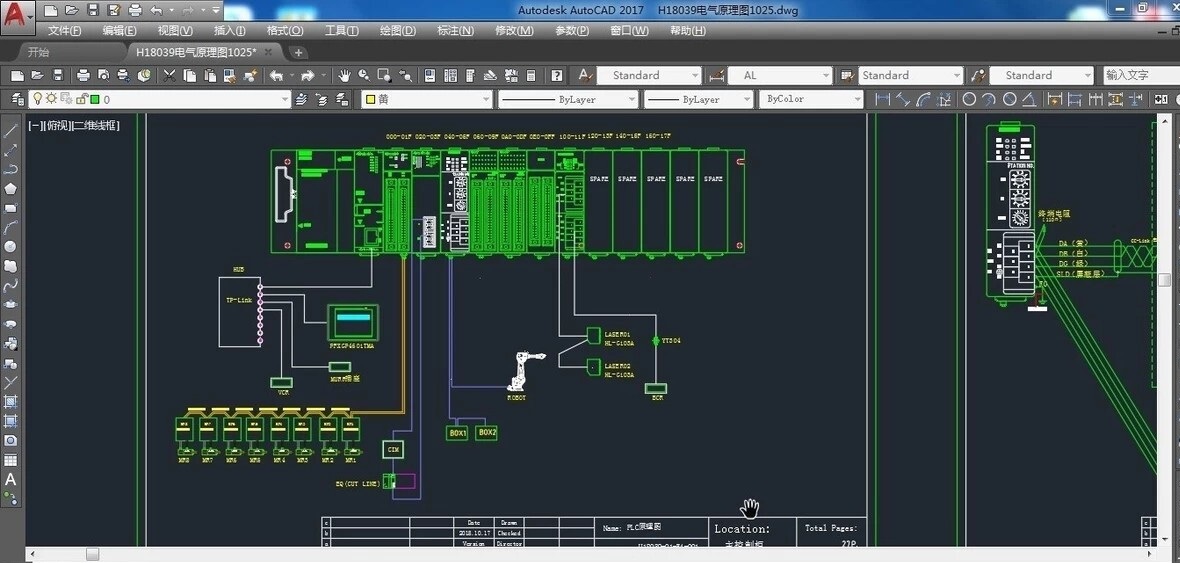Select the Pan hand tool in toolbar
The height and width of the screenshot is (563, 1180).
click(344, 75)
